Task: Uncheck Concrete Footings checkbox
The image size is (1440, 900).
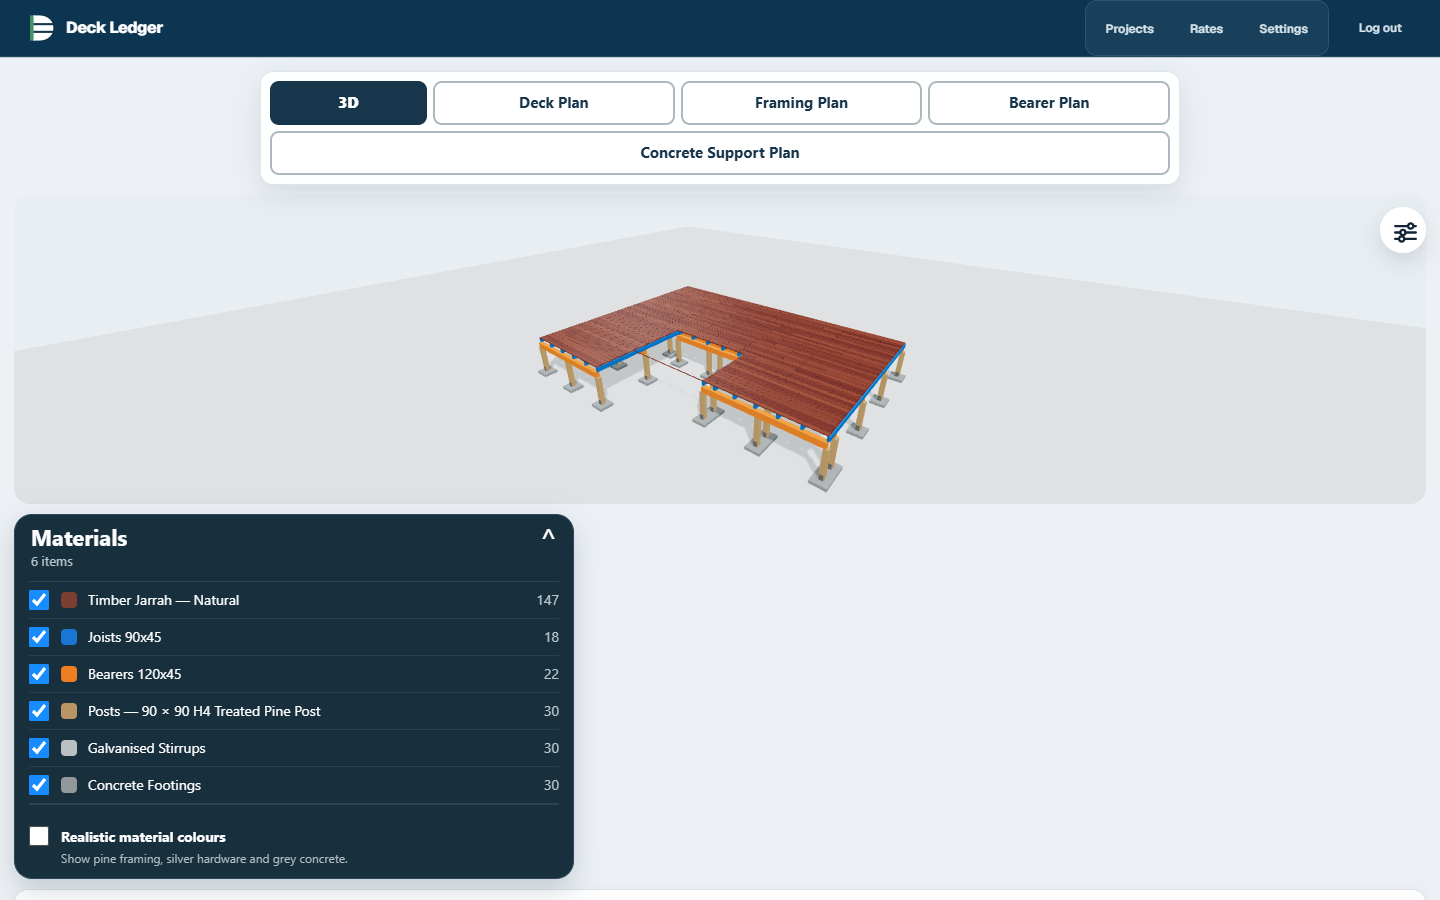Action: point(39,785)
